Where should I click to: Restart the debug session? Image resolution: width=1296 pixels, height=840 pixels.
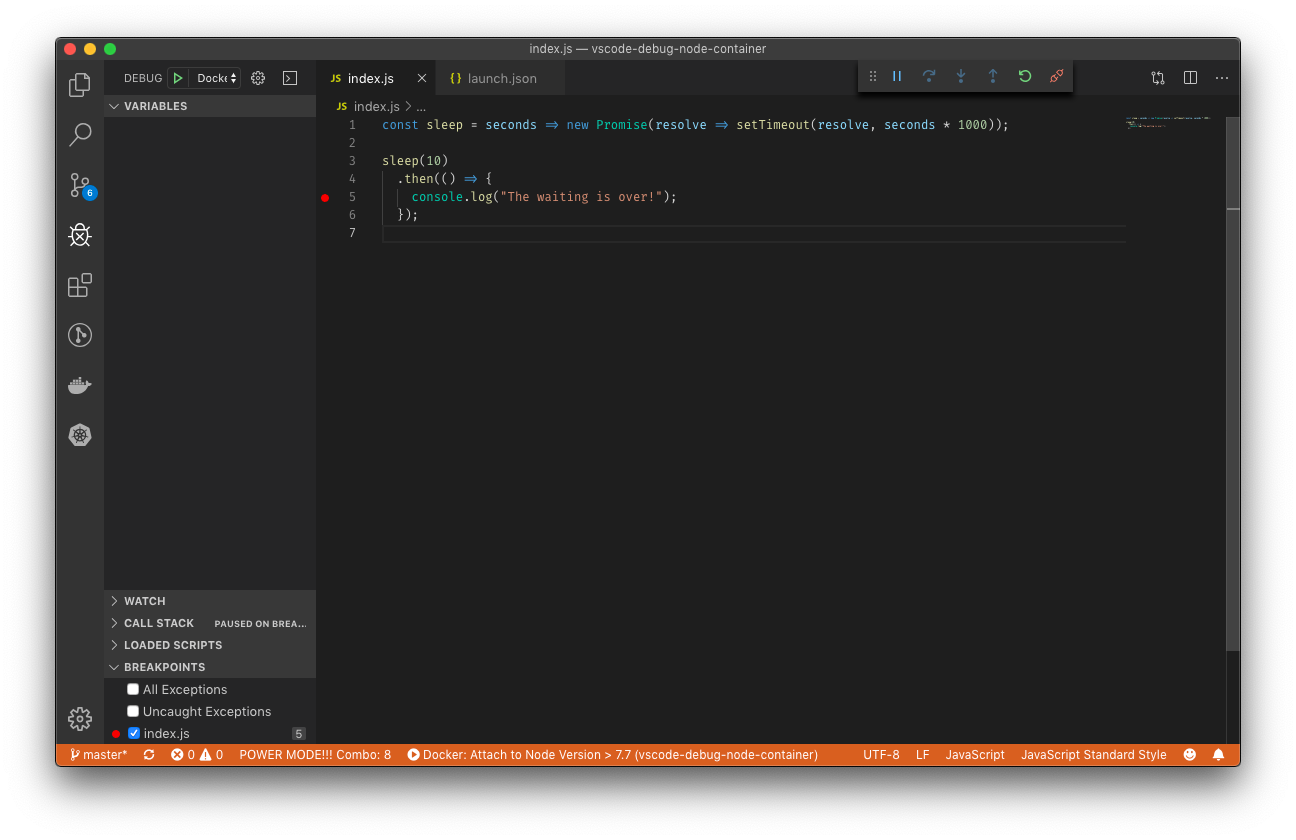tap(1025, 76)
